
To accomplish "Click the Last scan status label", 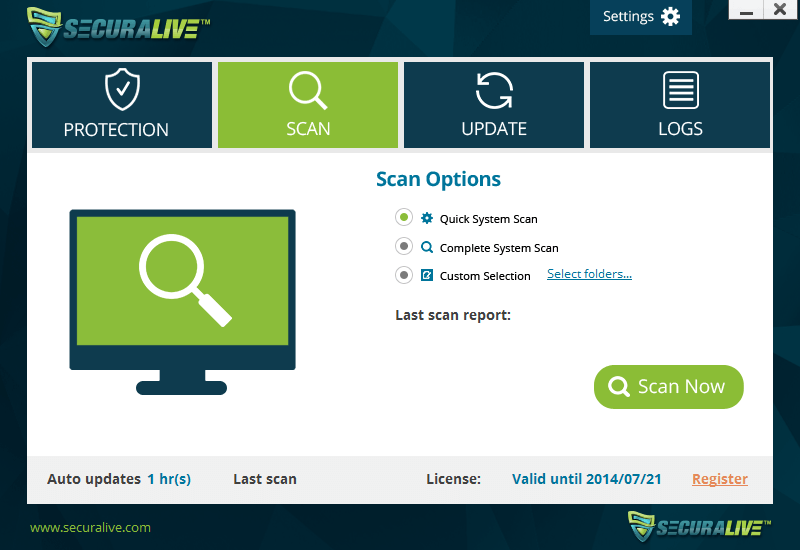I will (x=265, y=479).
